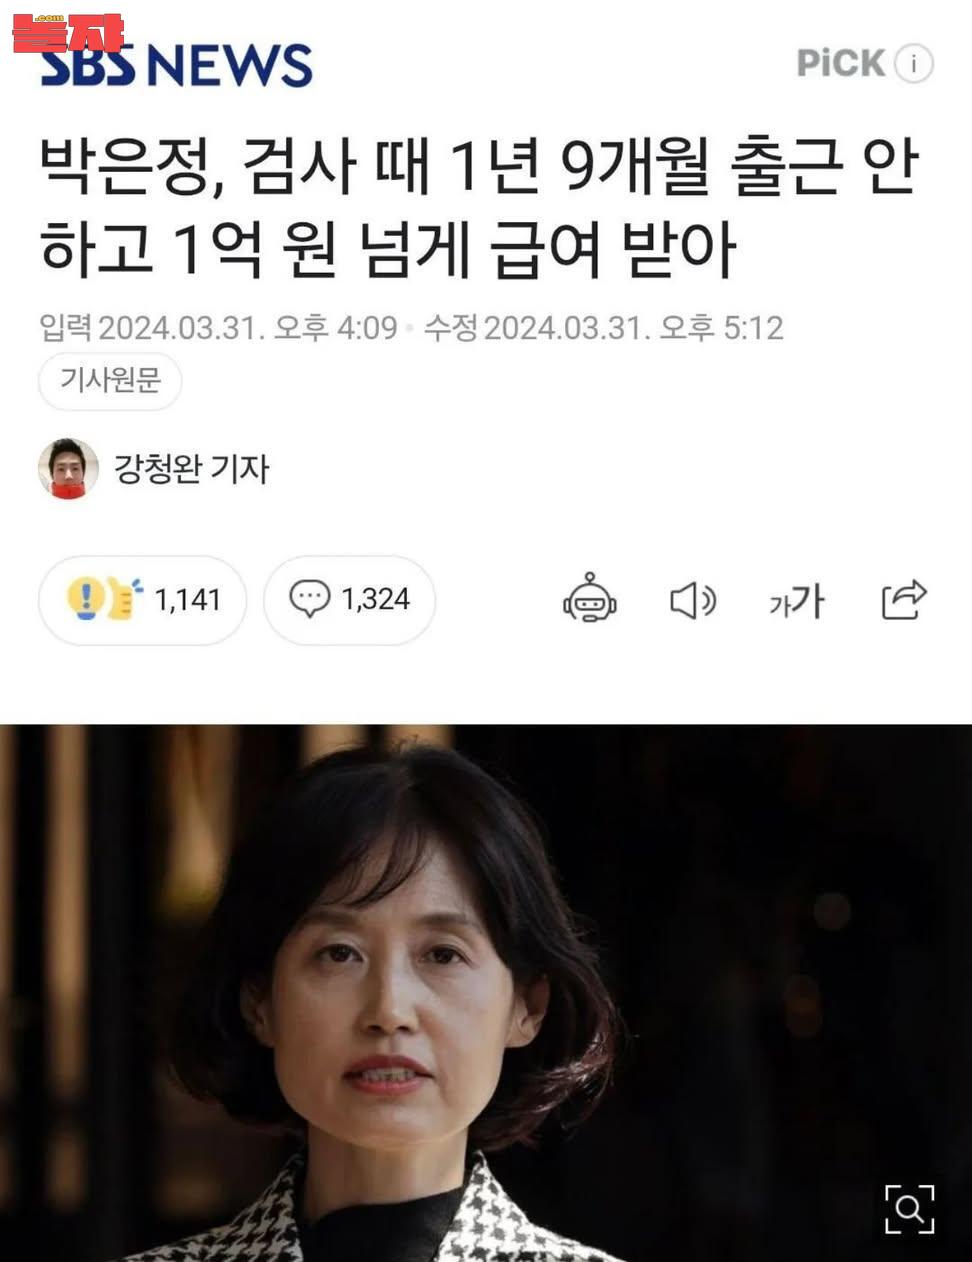The width and height of the screenshot is (972, 1262).
Task: Play article audio with speaker icon
Action: click(692, 600)
